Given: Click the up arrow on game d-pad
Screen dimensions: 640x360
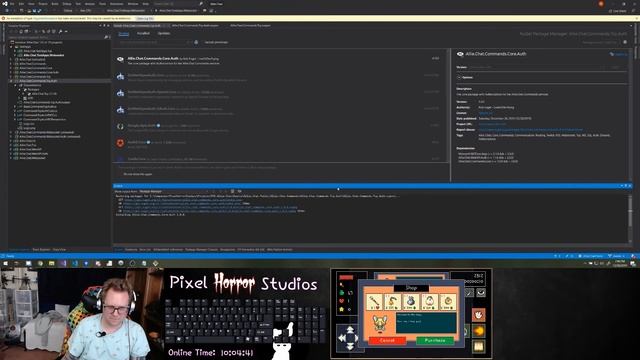Looking at the screenshot, I should coord(350,329).
